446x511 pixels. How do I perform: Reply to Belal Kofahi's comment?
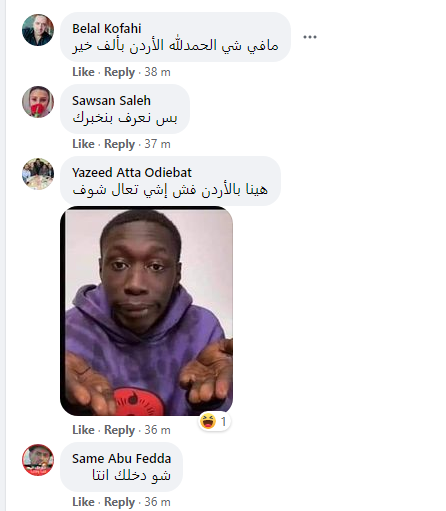pos(119,72)
